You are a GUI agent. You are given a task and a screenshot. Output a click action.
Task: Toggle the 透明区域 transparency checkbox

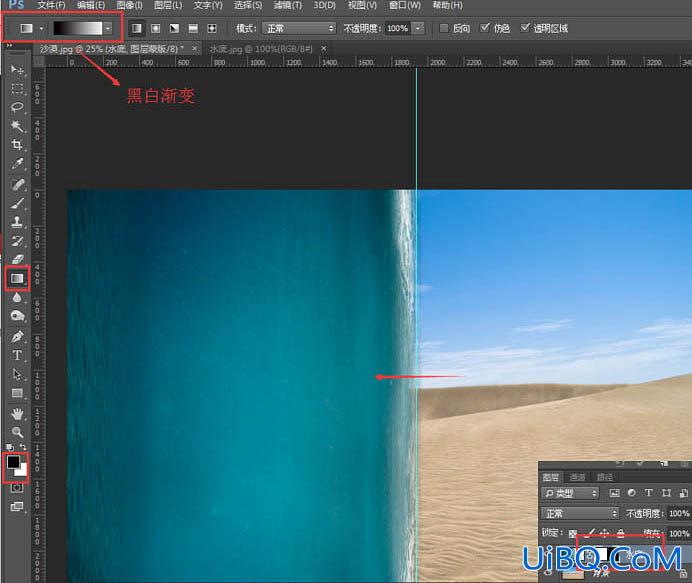(525, 28)
